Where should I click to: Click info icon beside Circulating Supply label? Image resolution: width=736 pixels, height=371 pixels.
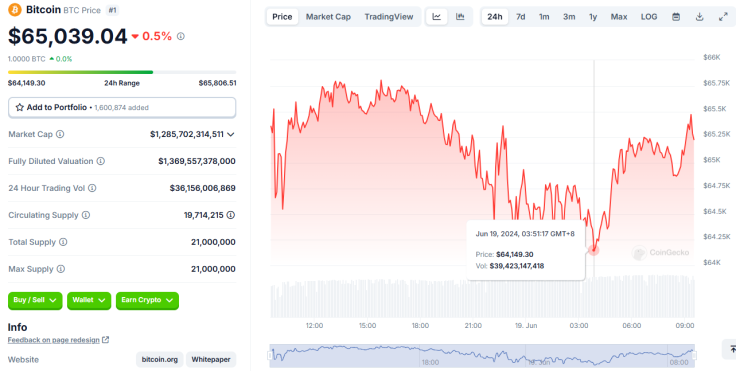pos(86,215)
